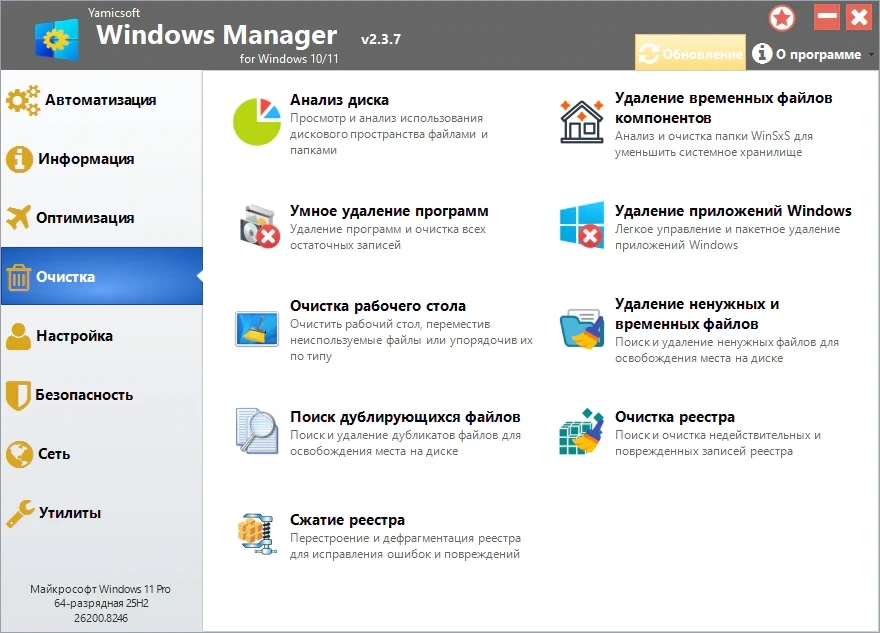The width and height of the screenshot is (880, 633).
Task: Switch to the Утилиты section
Action: 101,512
